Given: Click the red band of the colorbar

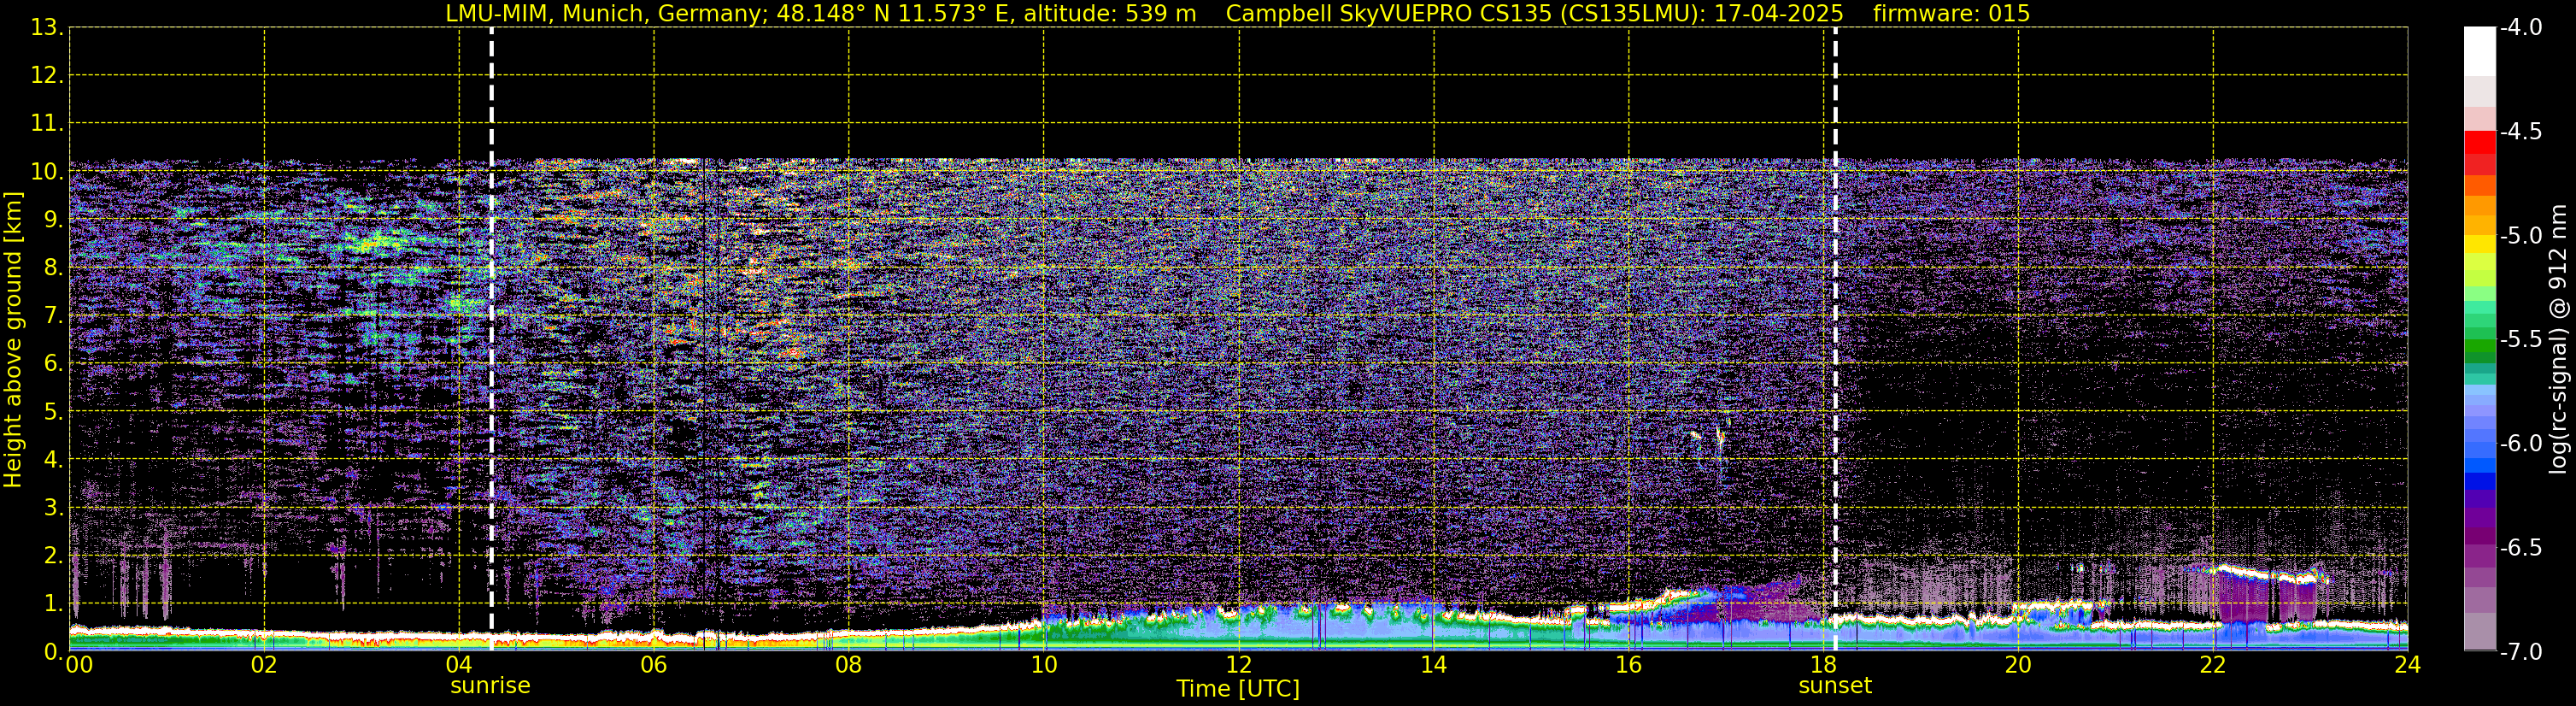Looking at the screenshot, I should coord(2479,142).
